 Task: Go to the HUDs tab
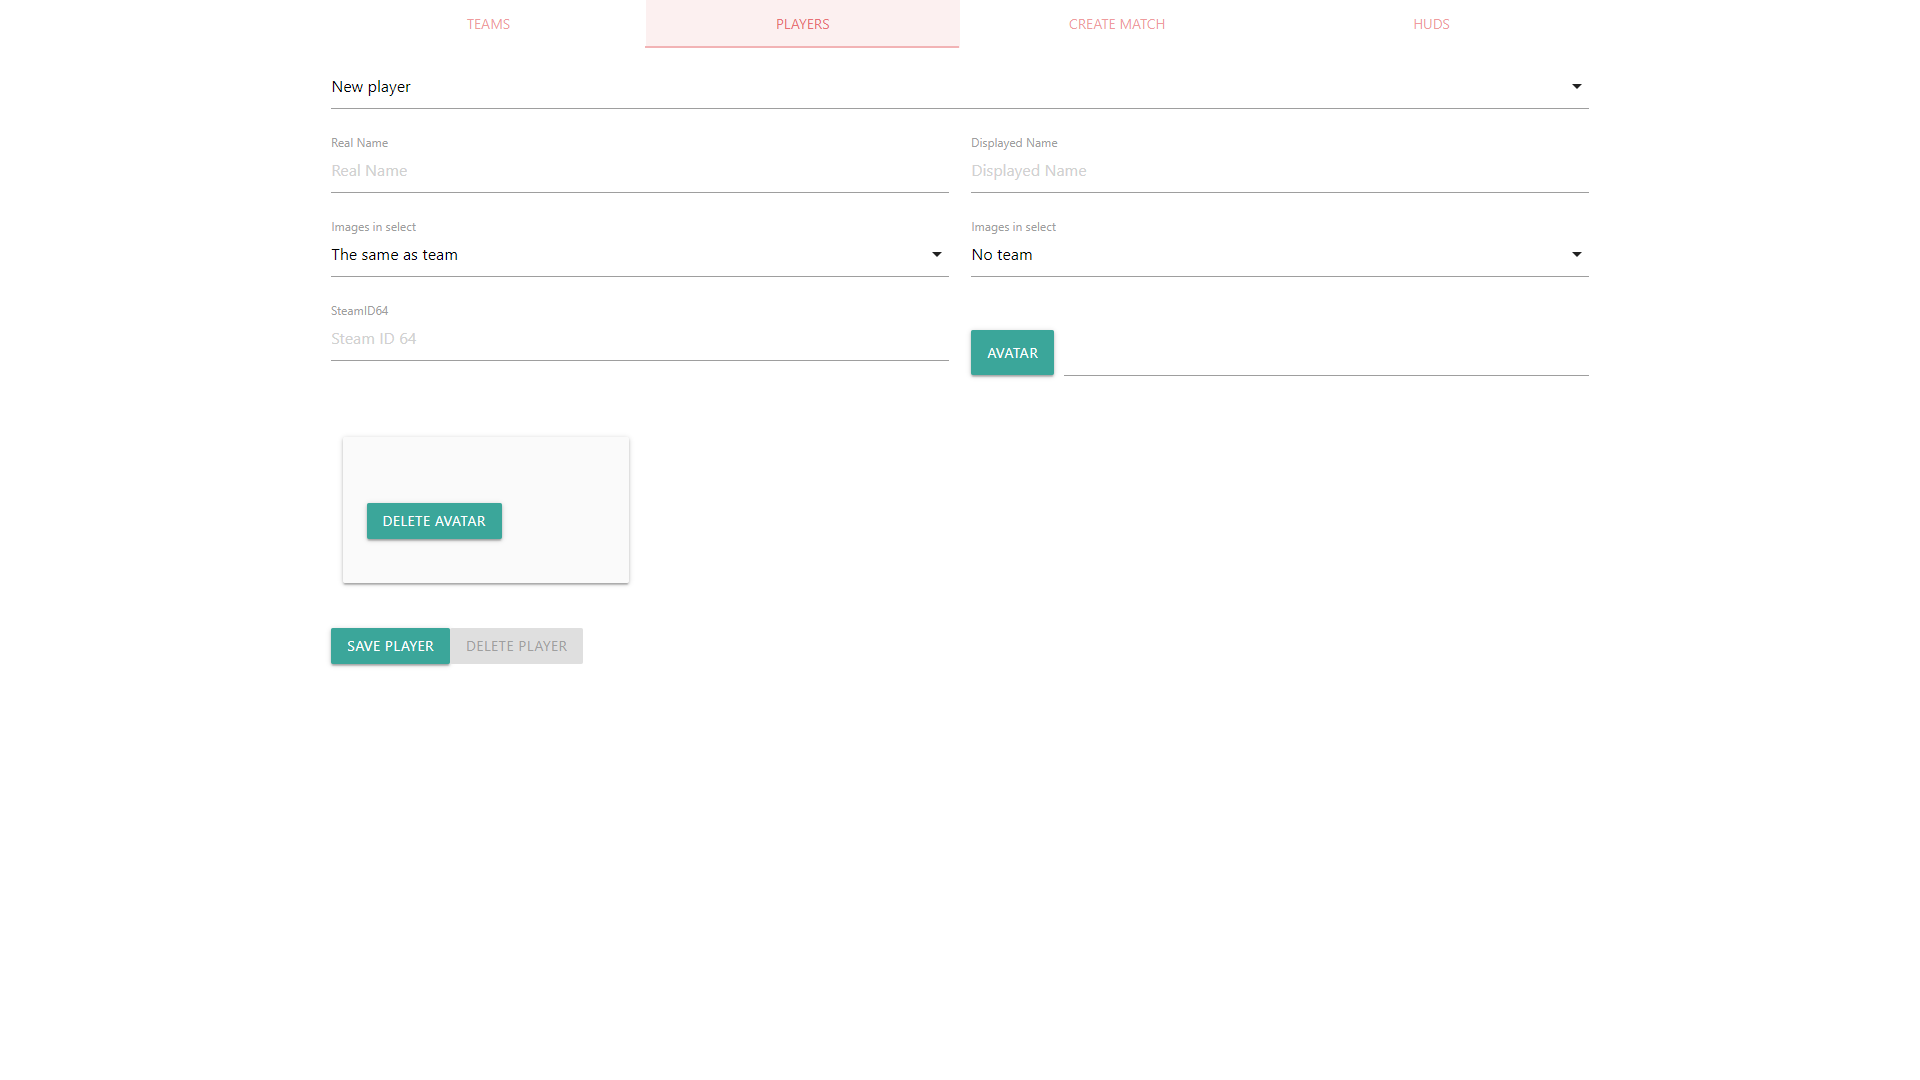pyautogui.click(x=1430, y=24)
